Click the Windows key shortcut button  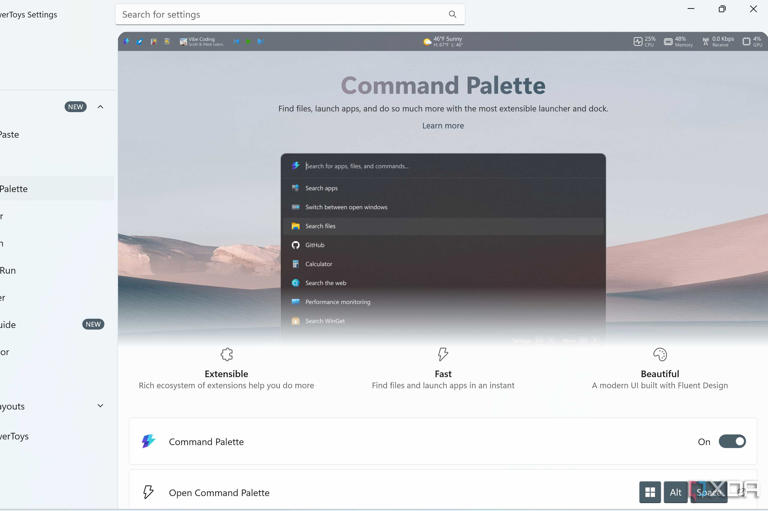[x=650, y=492]
